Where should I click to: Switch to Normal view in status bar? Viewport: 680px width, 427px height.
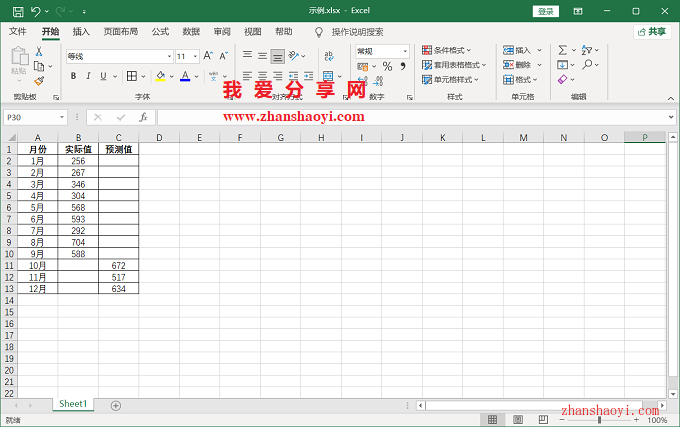(492, 420)
